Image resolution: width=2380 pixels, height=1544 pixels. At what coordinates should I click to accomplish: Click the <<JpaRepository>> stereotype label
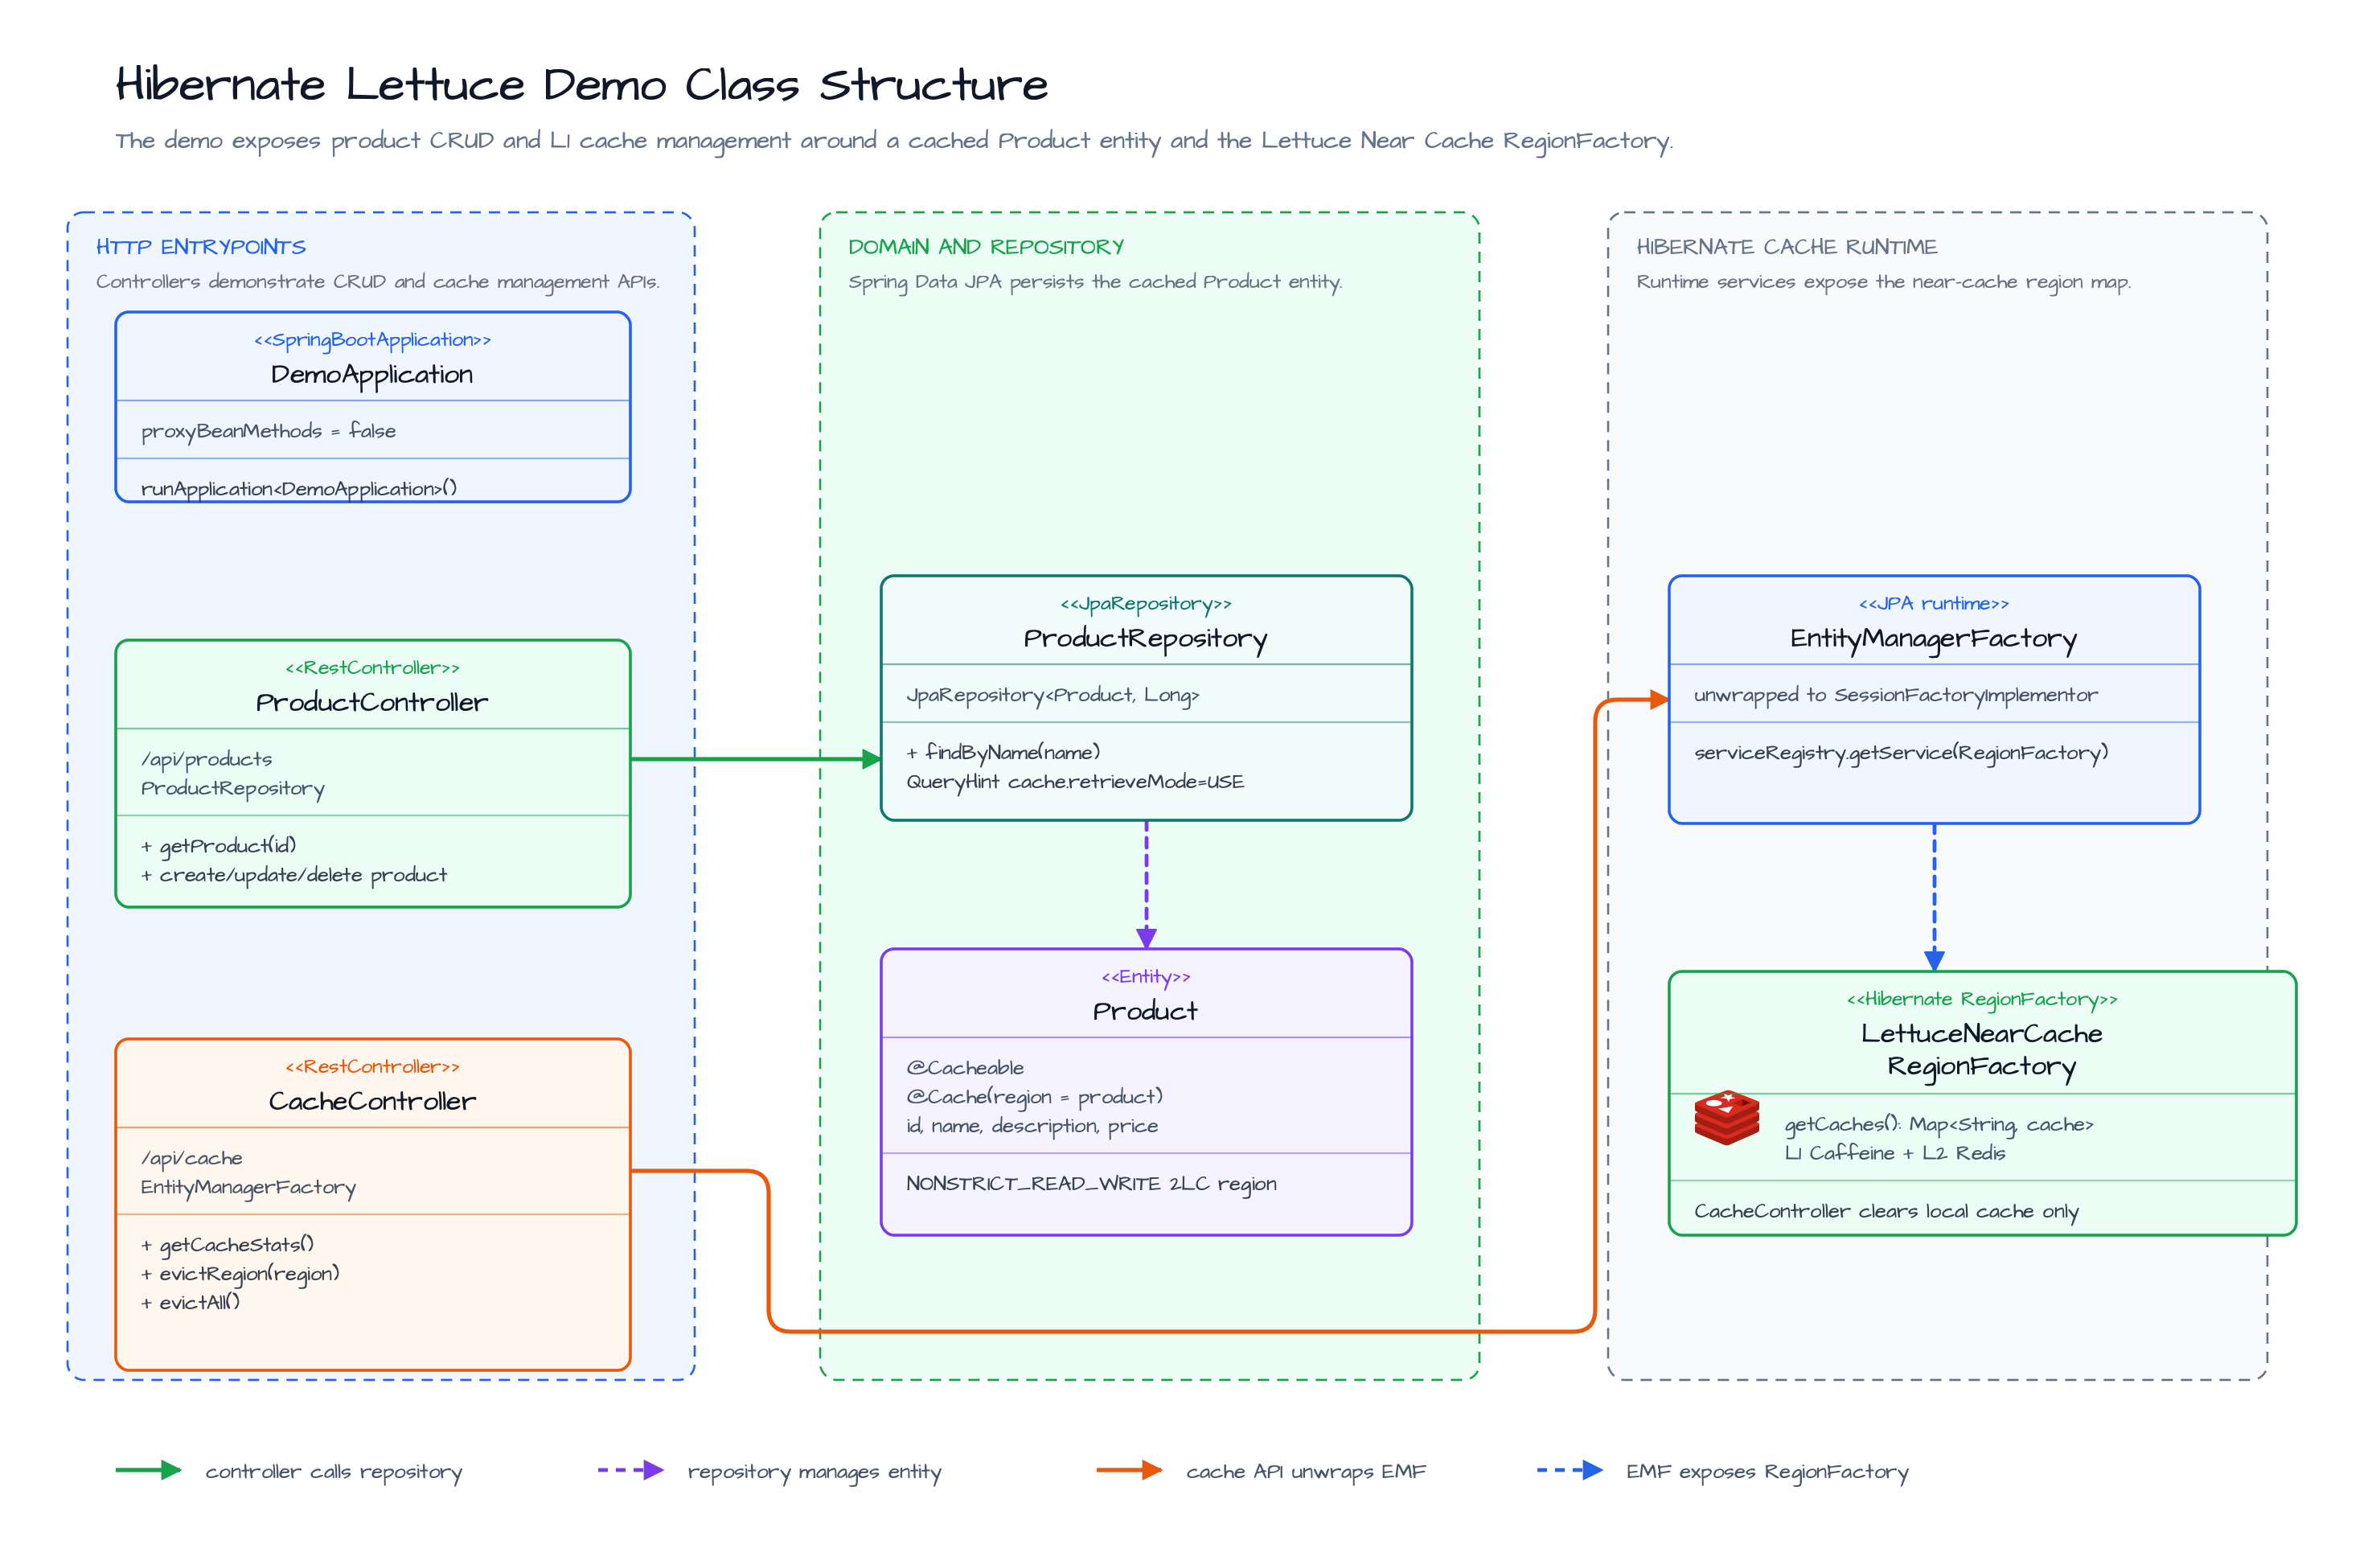(1146, 604)
